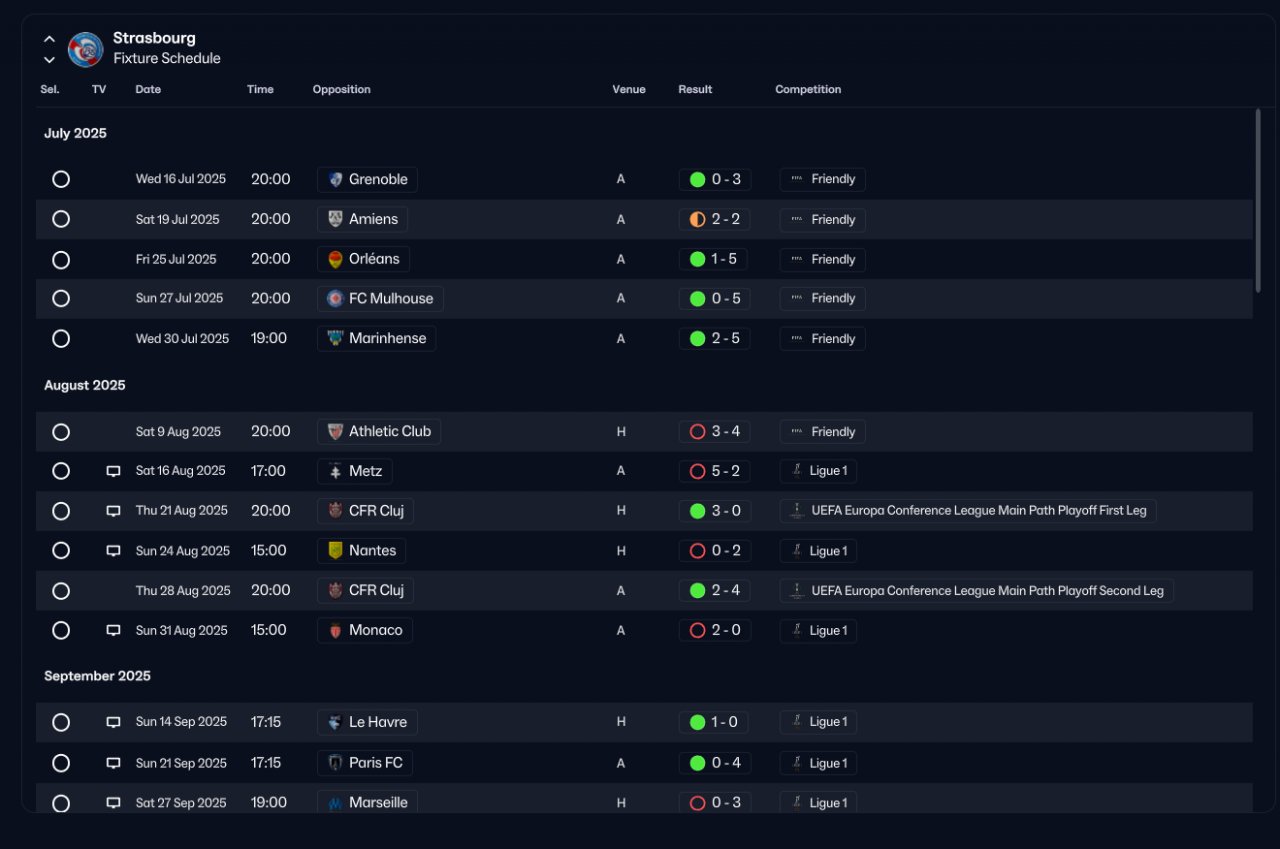
Task: Click the TV icon for the Metz match
Action: tap(114, 471)
